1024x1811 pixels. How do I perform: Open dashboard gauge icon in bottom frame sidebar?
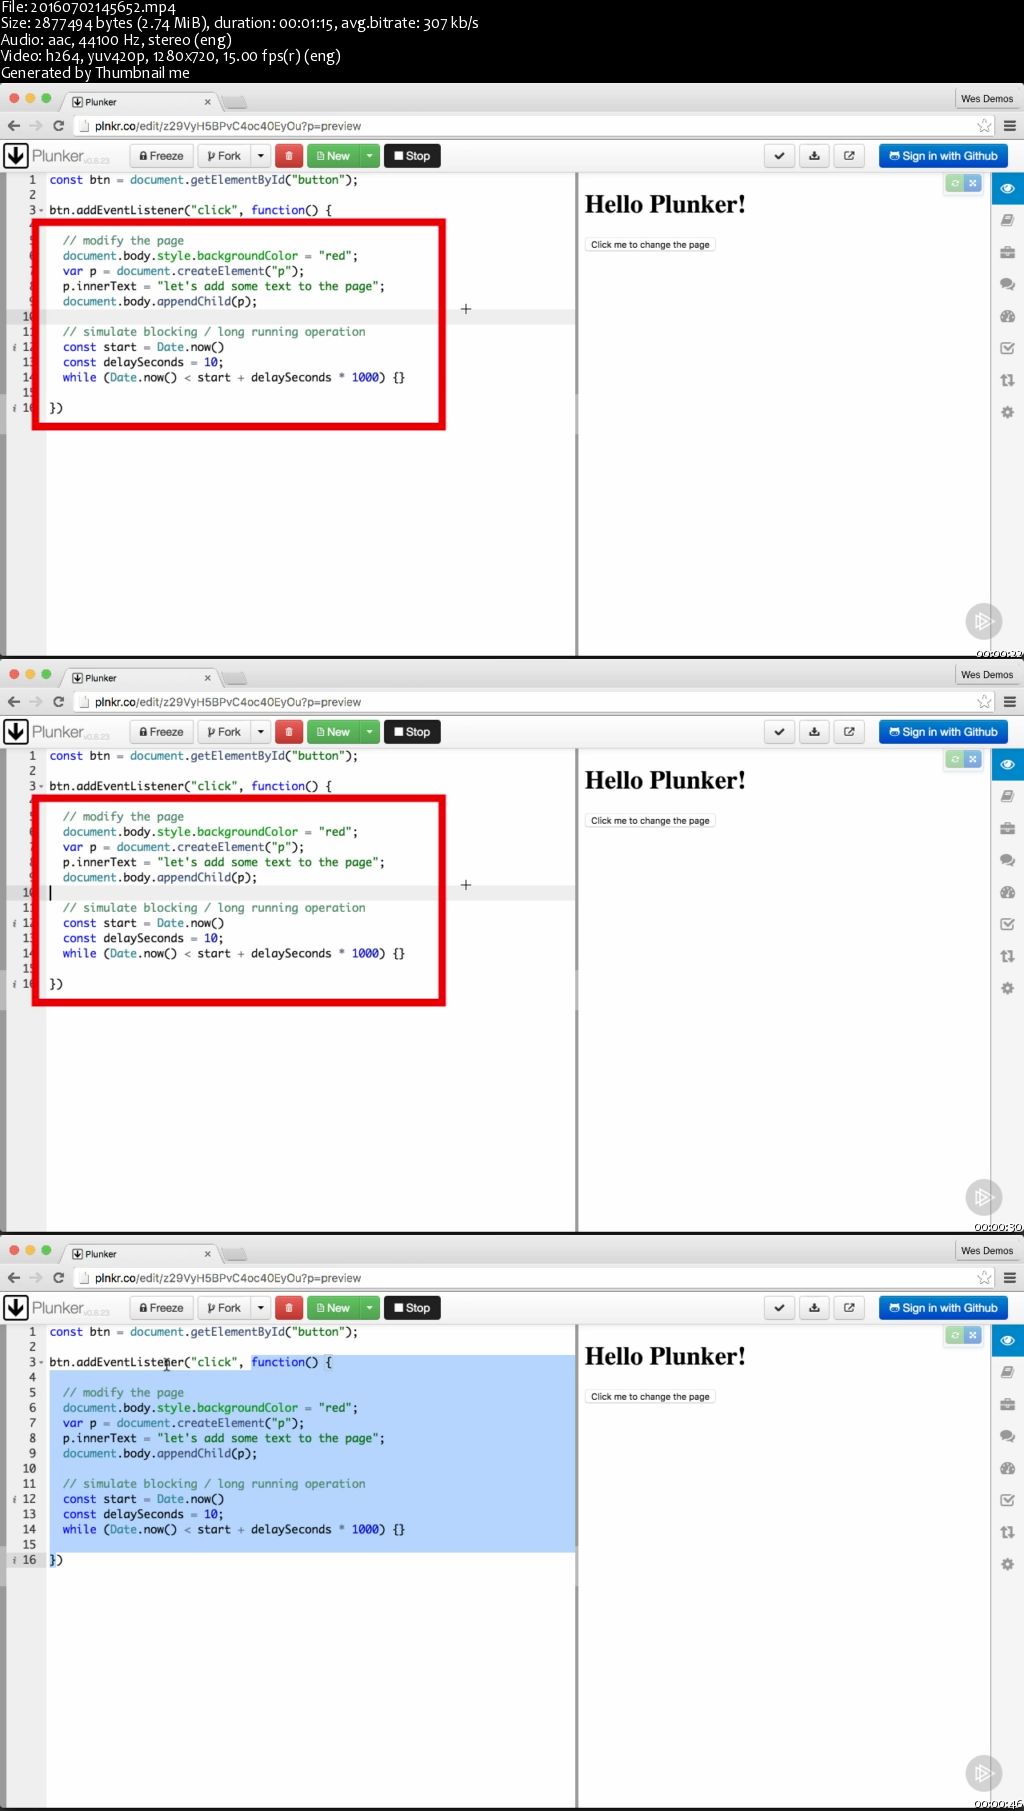click(x=1007, y=1468)
